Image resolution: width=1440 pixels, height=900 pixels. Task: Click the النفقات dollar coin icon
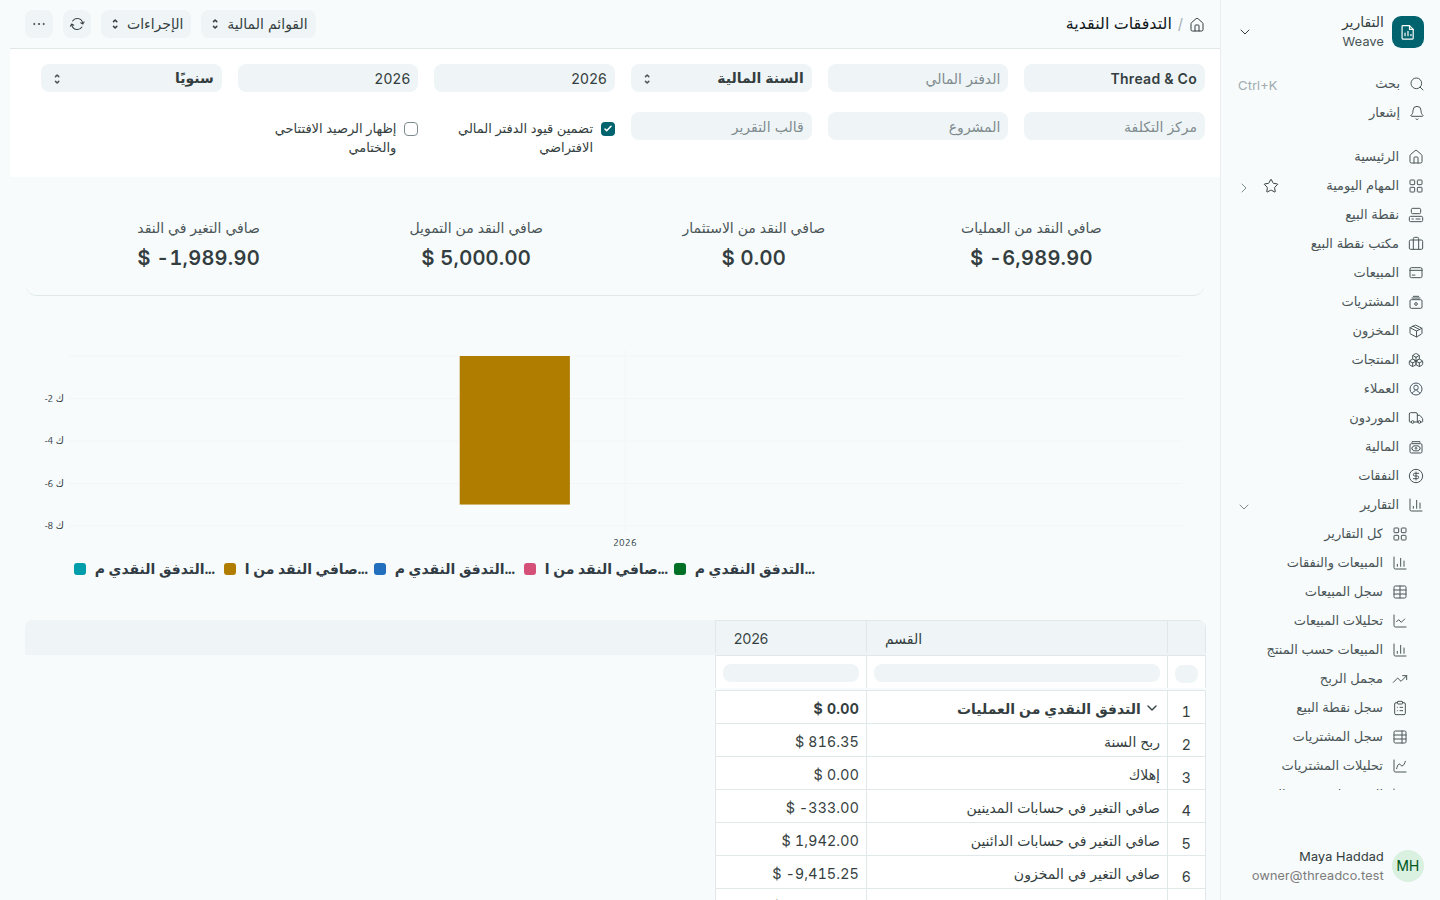pyautogui.click(x=1416, y=476)
